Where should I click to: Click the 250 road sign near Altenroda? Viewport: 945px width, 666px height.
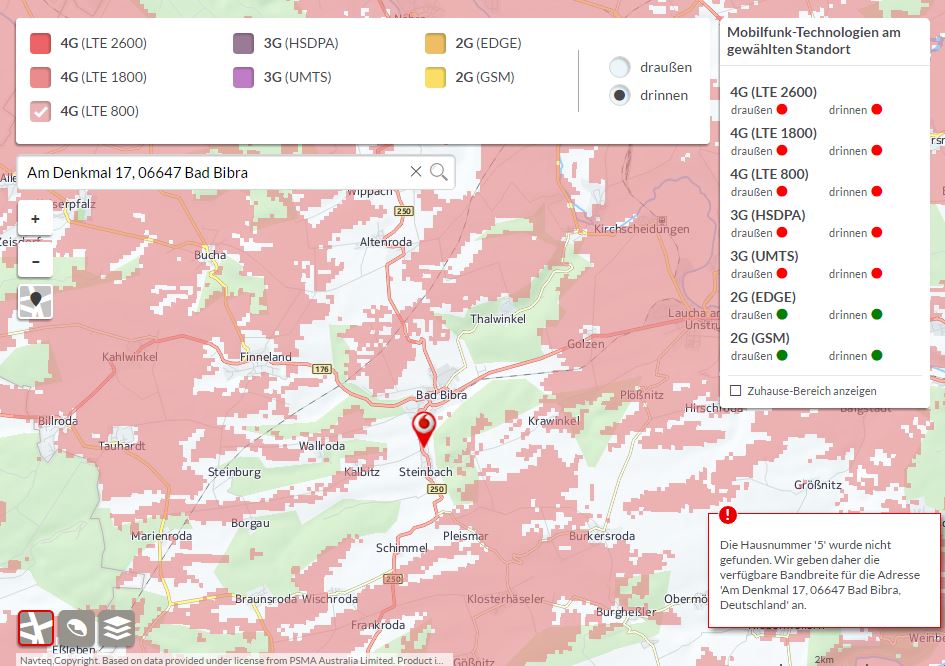click(x=404, y=211)
